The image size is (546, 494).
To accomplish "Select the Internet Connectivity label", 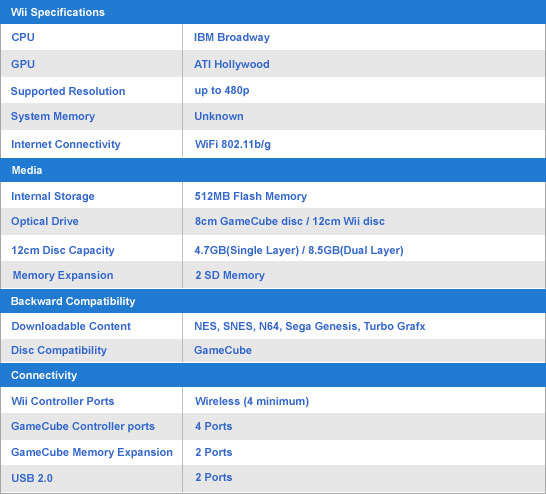I will (x=66, y=144).
